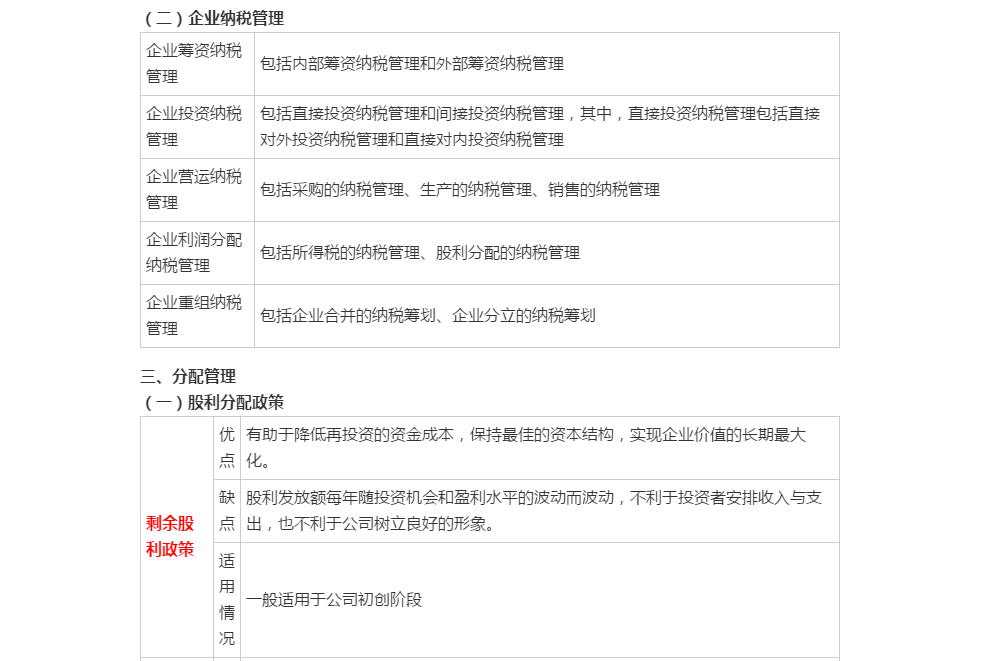The height and width of the screenshot is (661, 983).
Task: Select the cell 企业投资纳税管理
Action: [x=194, y=127]
